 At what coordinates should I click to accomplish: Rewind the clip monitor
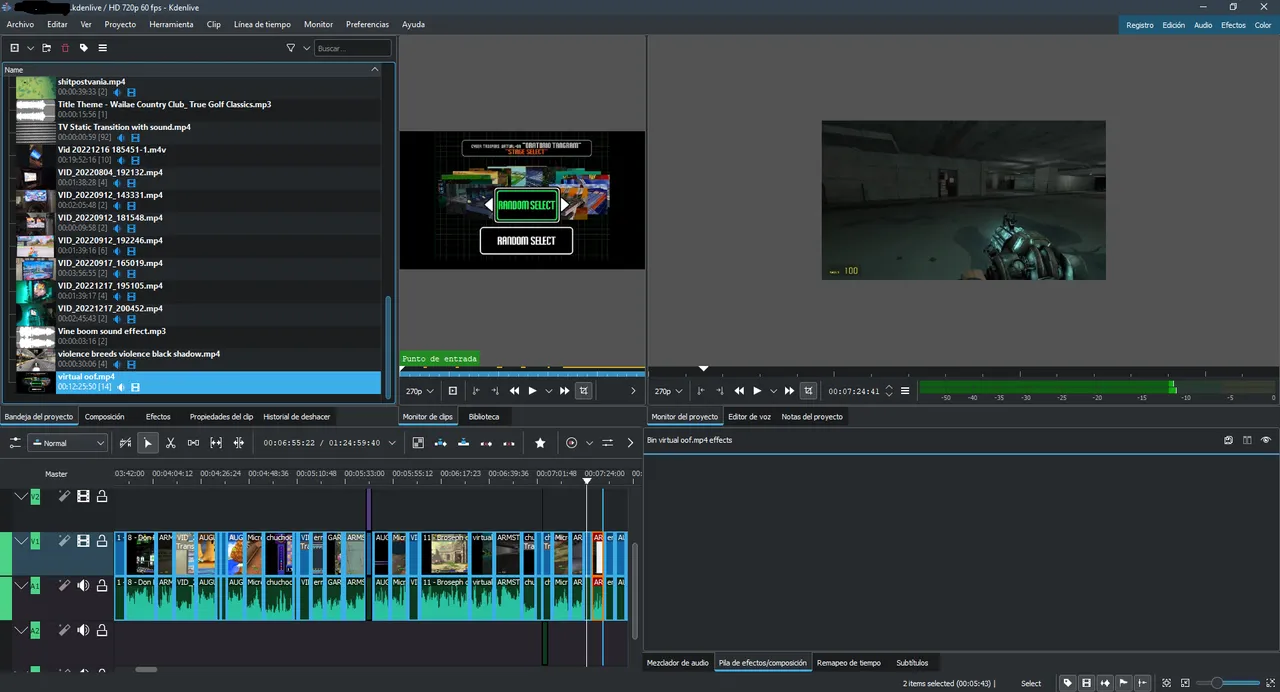tap(514, 391)
